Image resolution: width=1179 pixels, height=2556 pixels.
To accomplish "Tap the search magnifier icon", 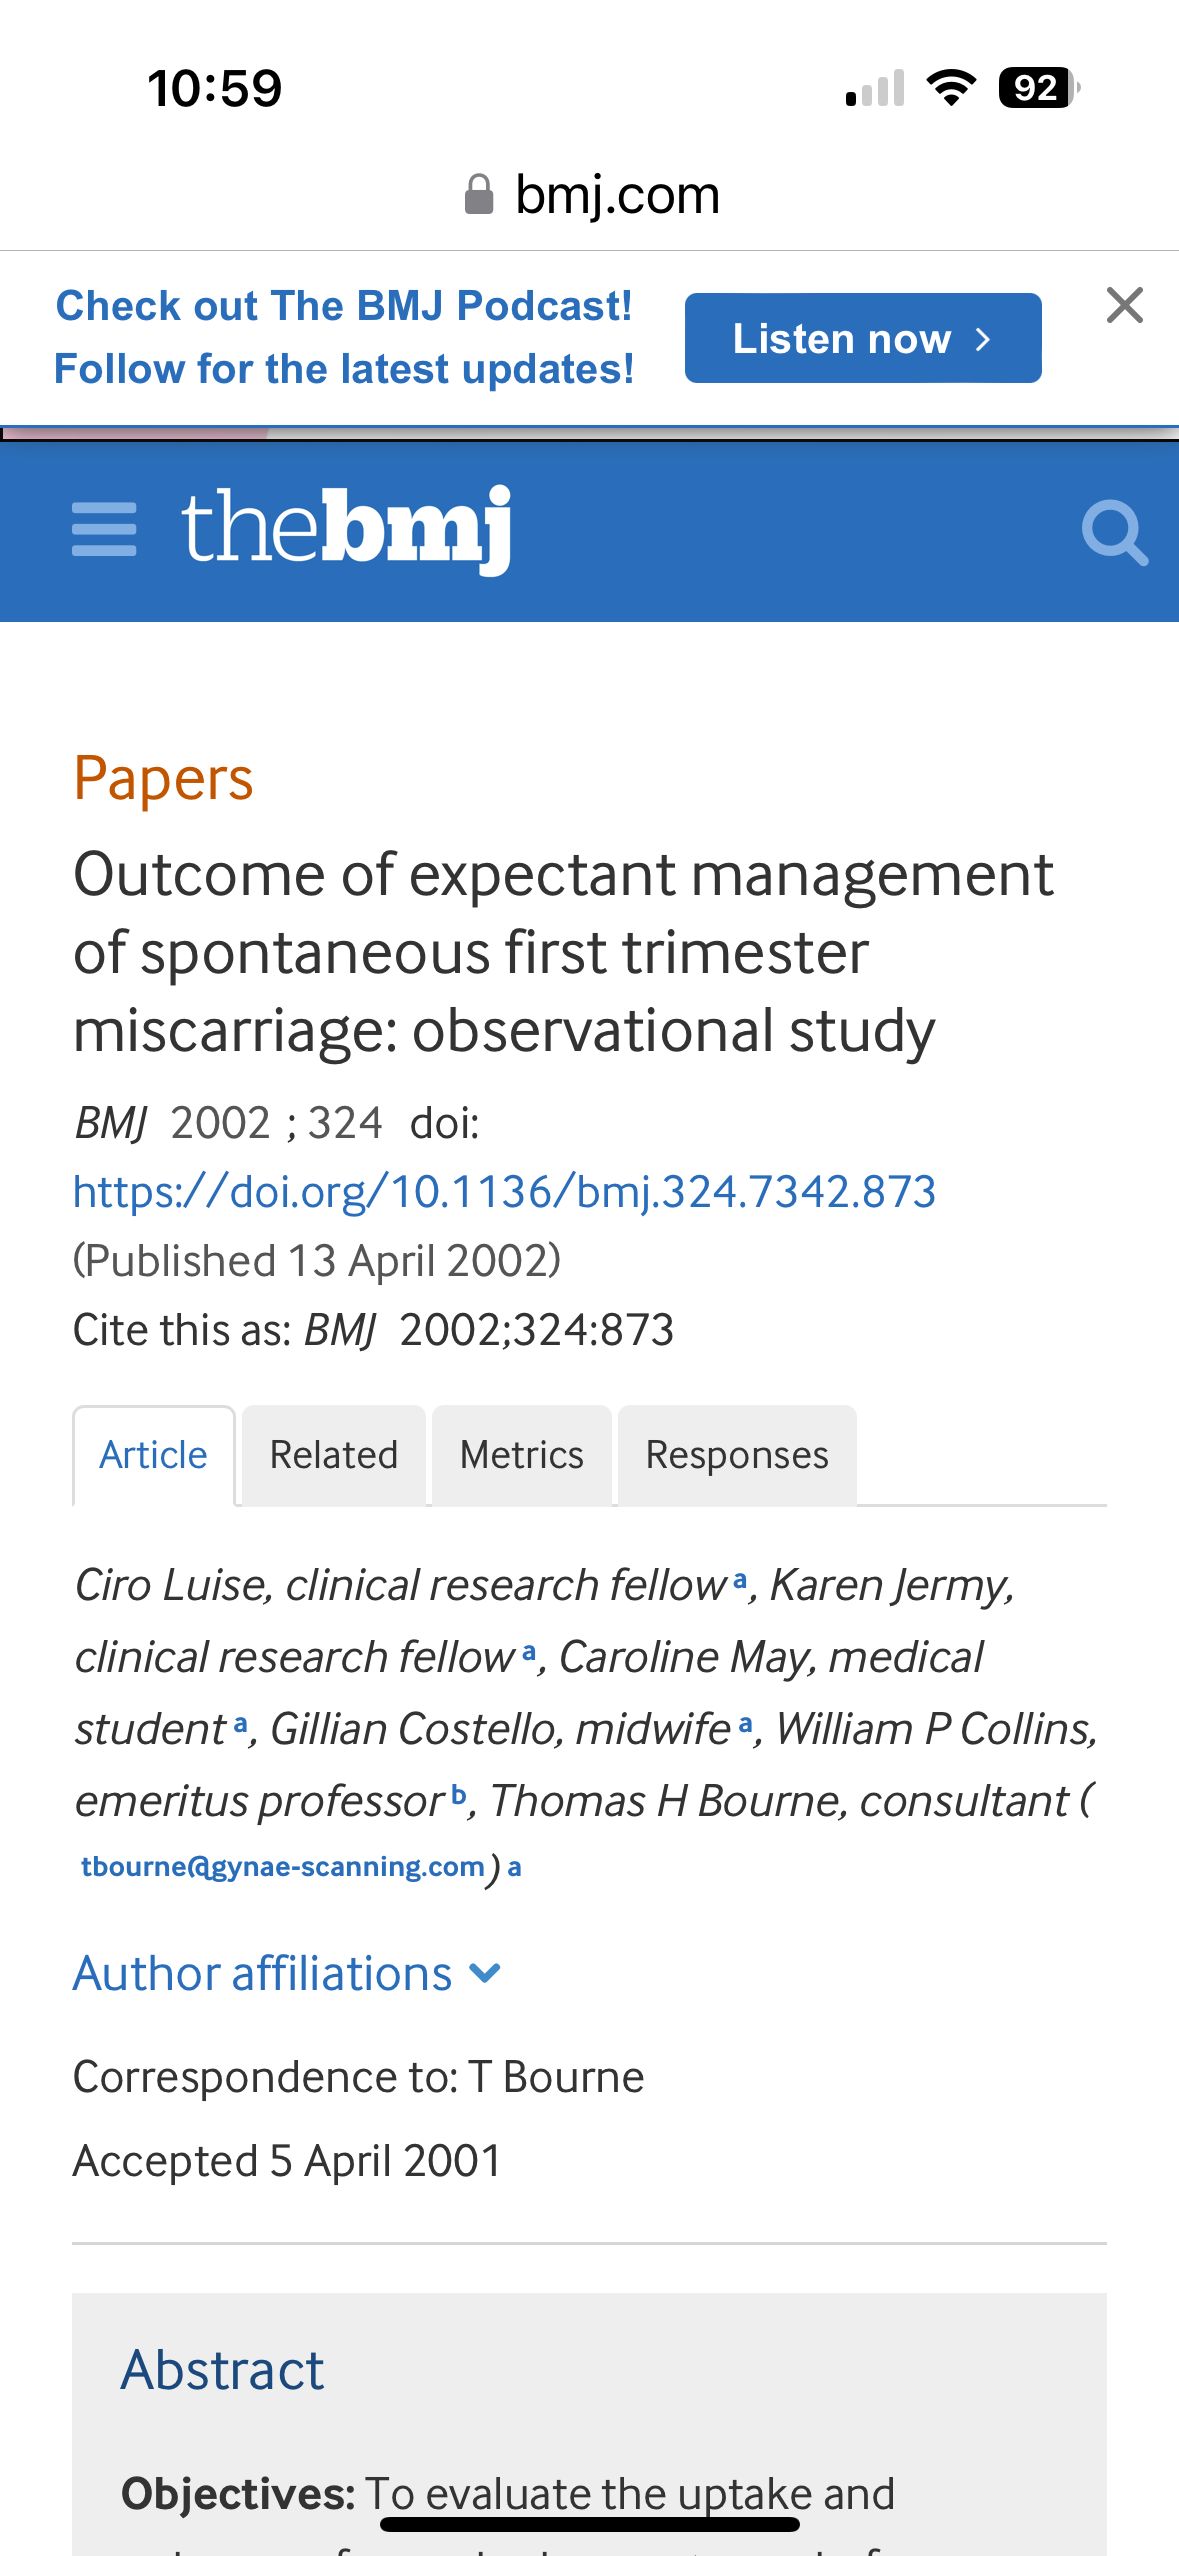I will point(1114,533).
